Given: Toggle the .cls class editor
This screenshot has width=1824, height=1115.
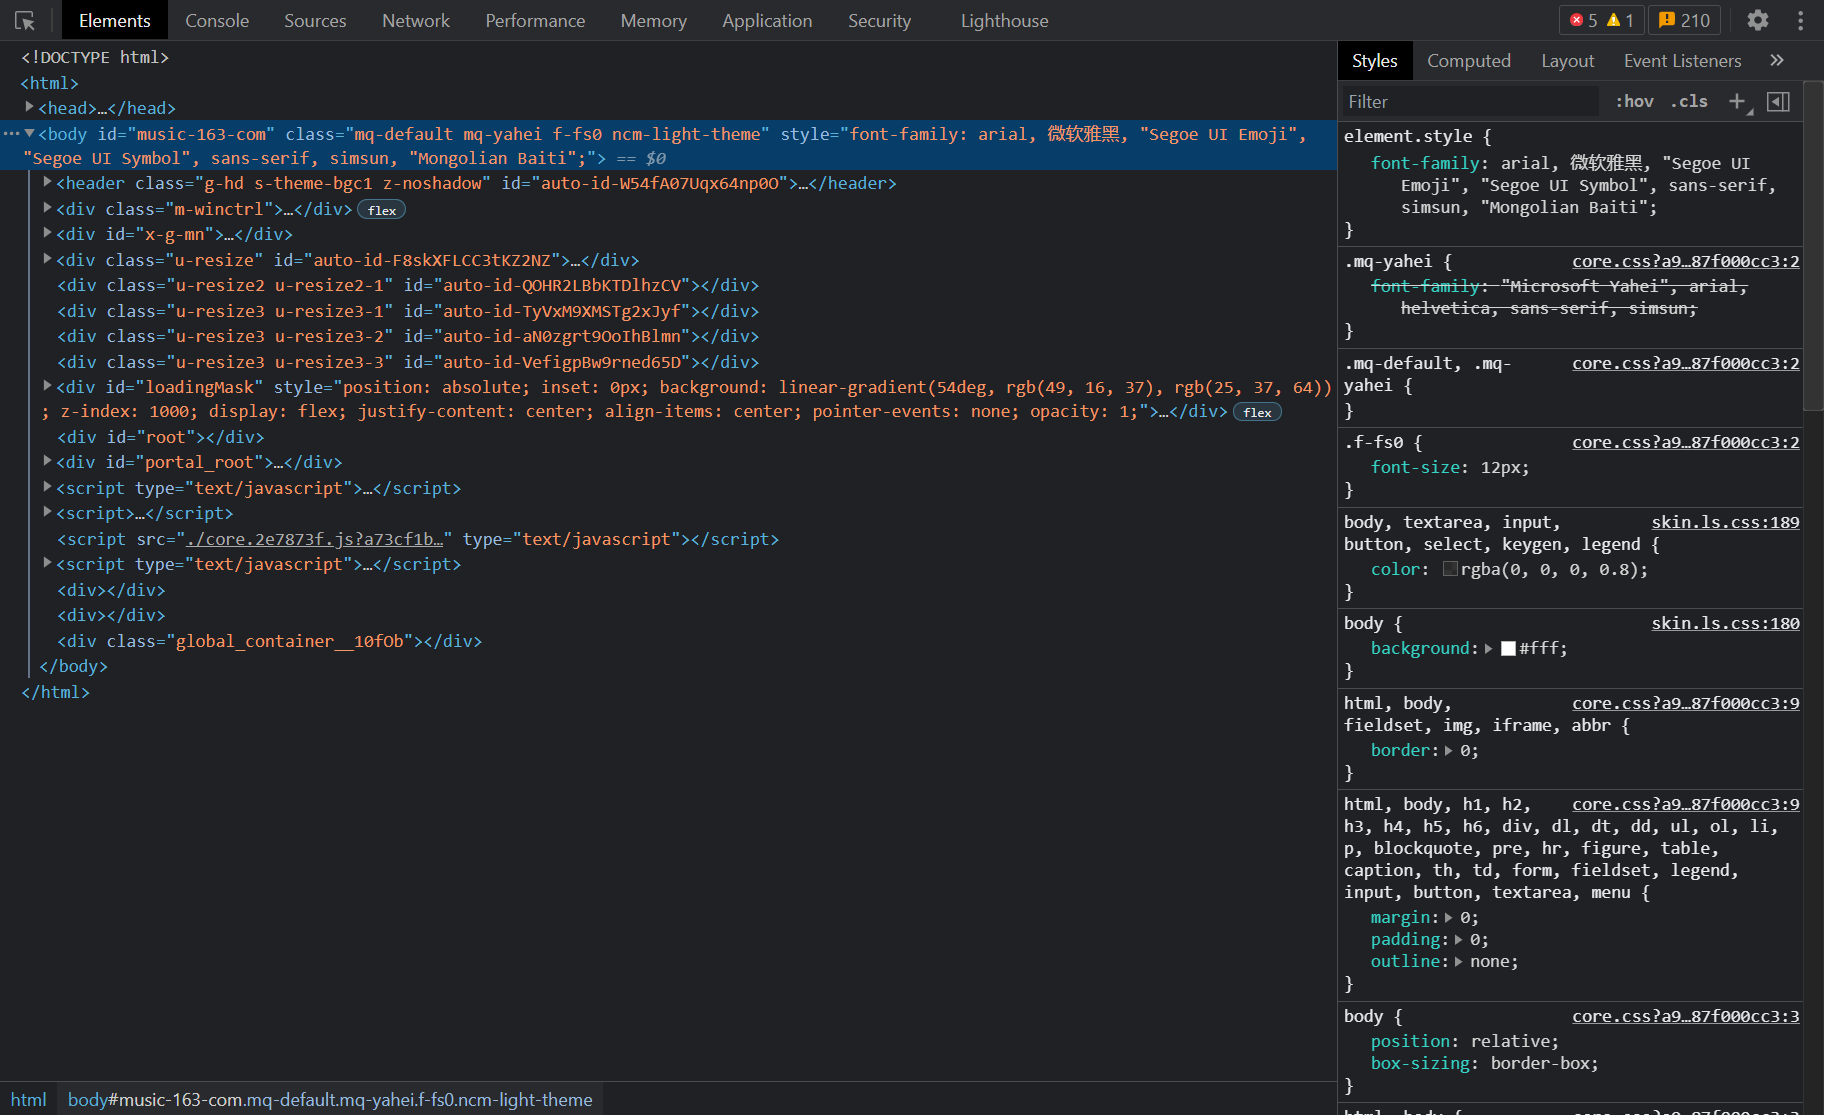Looking at the screenshot, I should [x=1689, y=102].
